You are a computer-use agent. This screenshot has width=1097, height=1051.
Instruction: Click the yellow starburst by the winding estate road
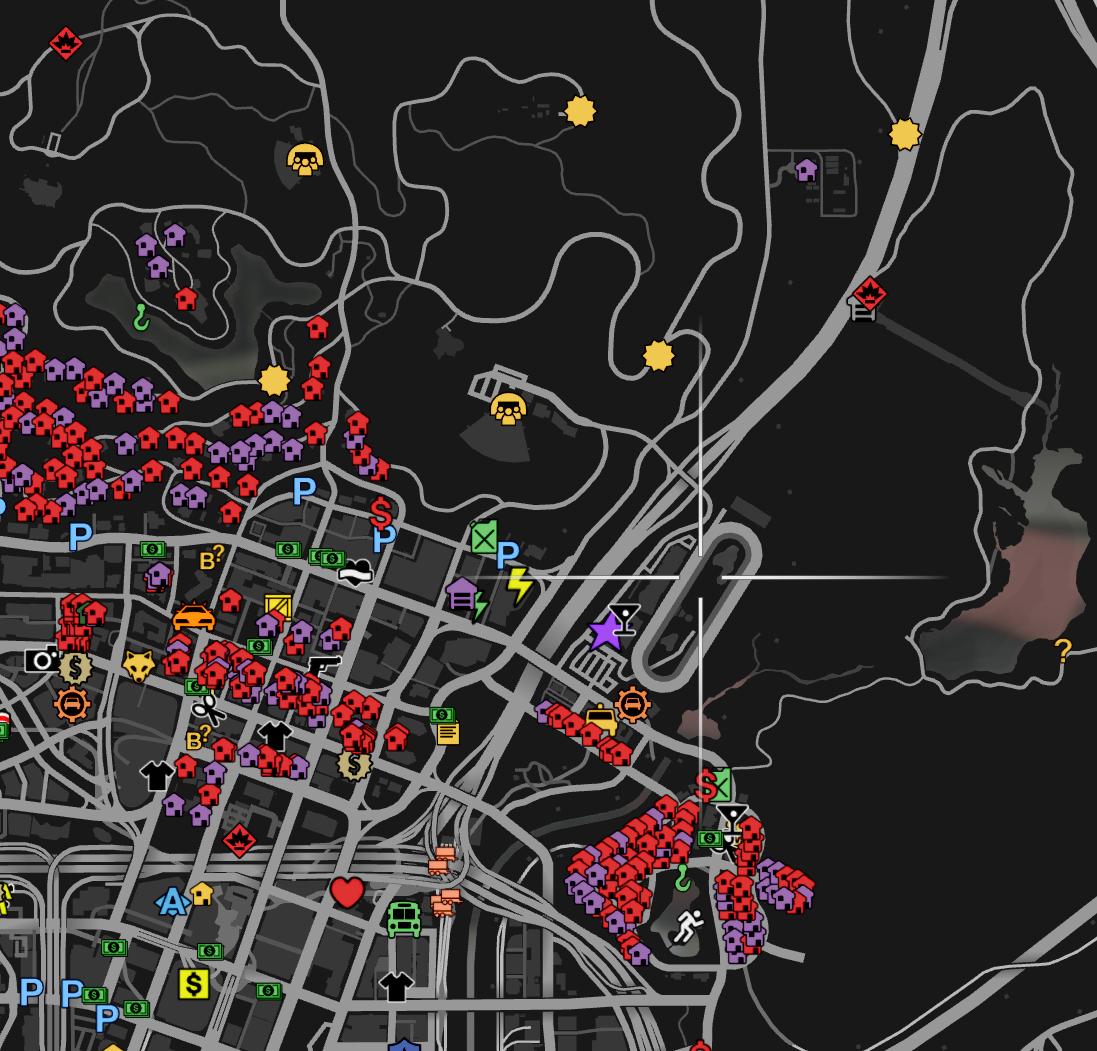(580, 111)
